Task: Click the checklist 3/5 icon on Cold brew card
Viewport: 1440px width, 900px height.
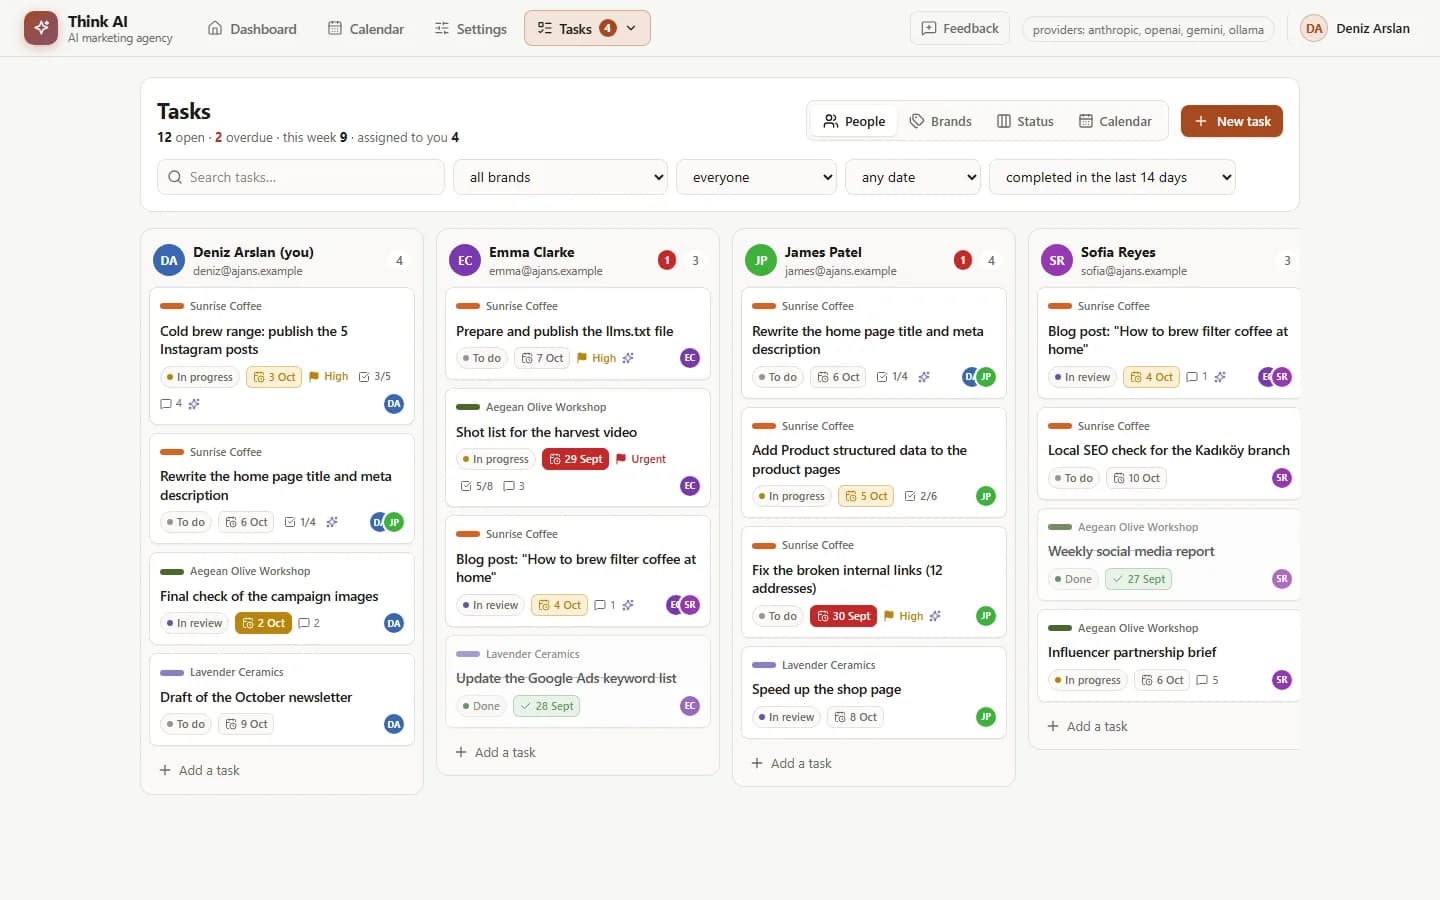Action: (x=364, y=377)
